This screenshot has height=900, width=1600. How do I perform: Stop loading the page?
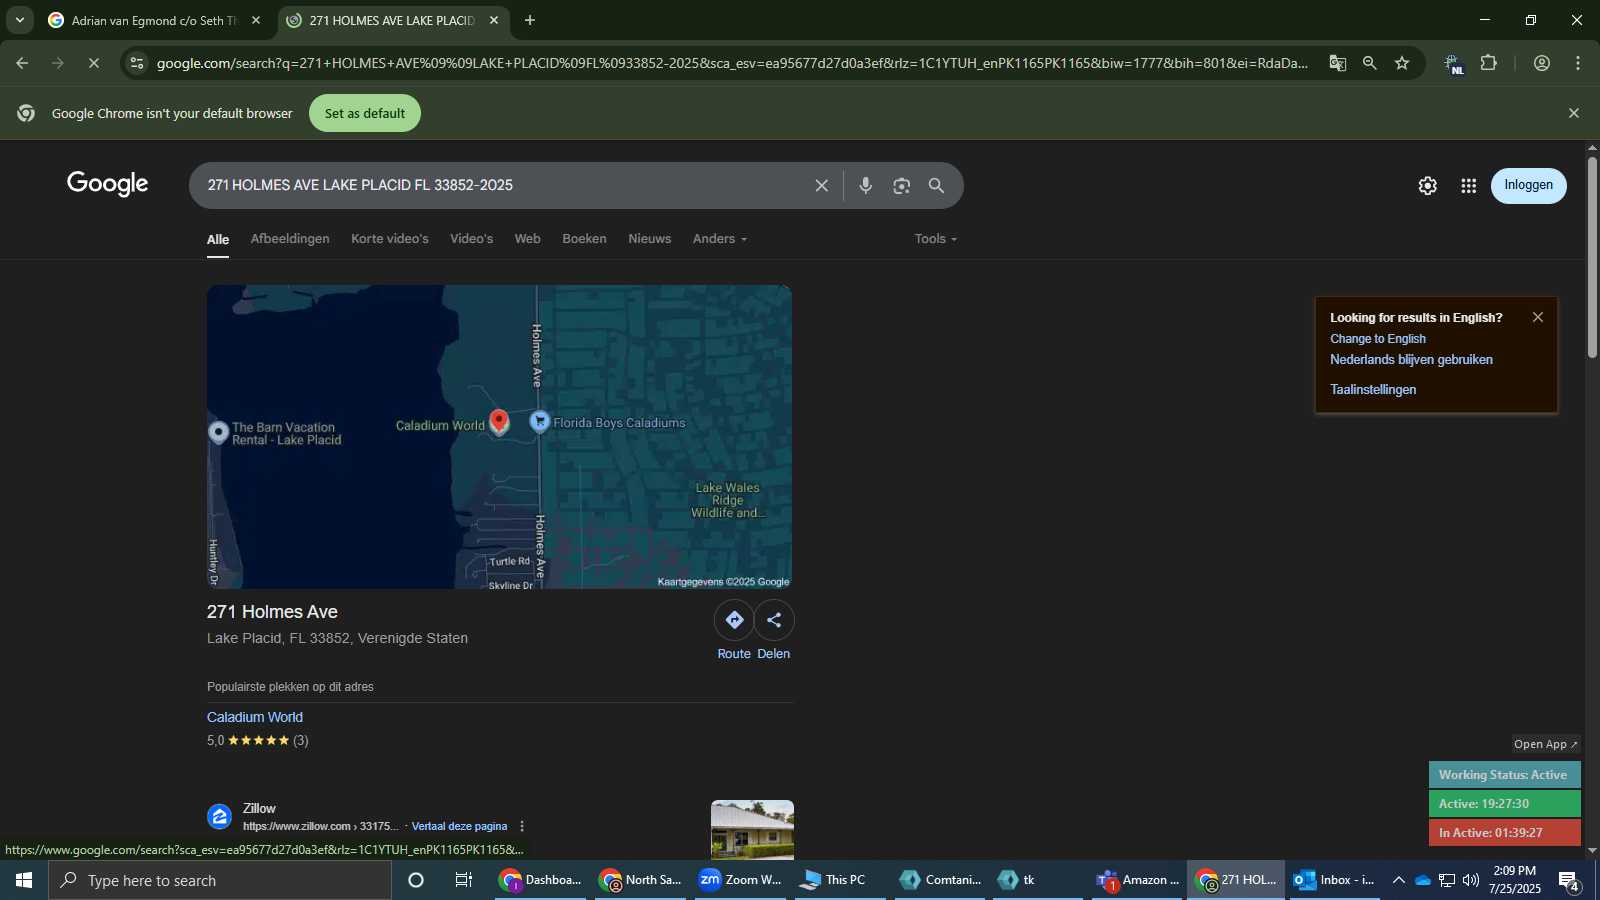click(x=93, y=63)
